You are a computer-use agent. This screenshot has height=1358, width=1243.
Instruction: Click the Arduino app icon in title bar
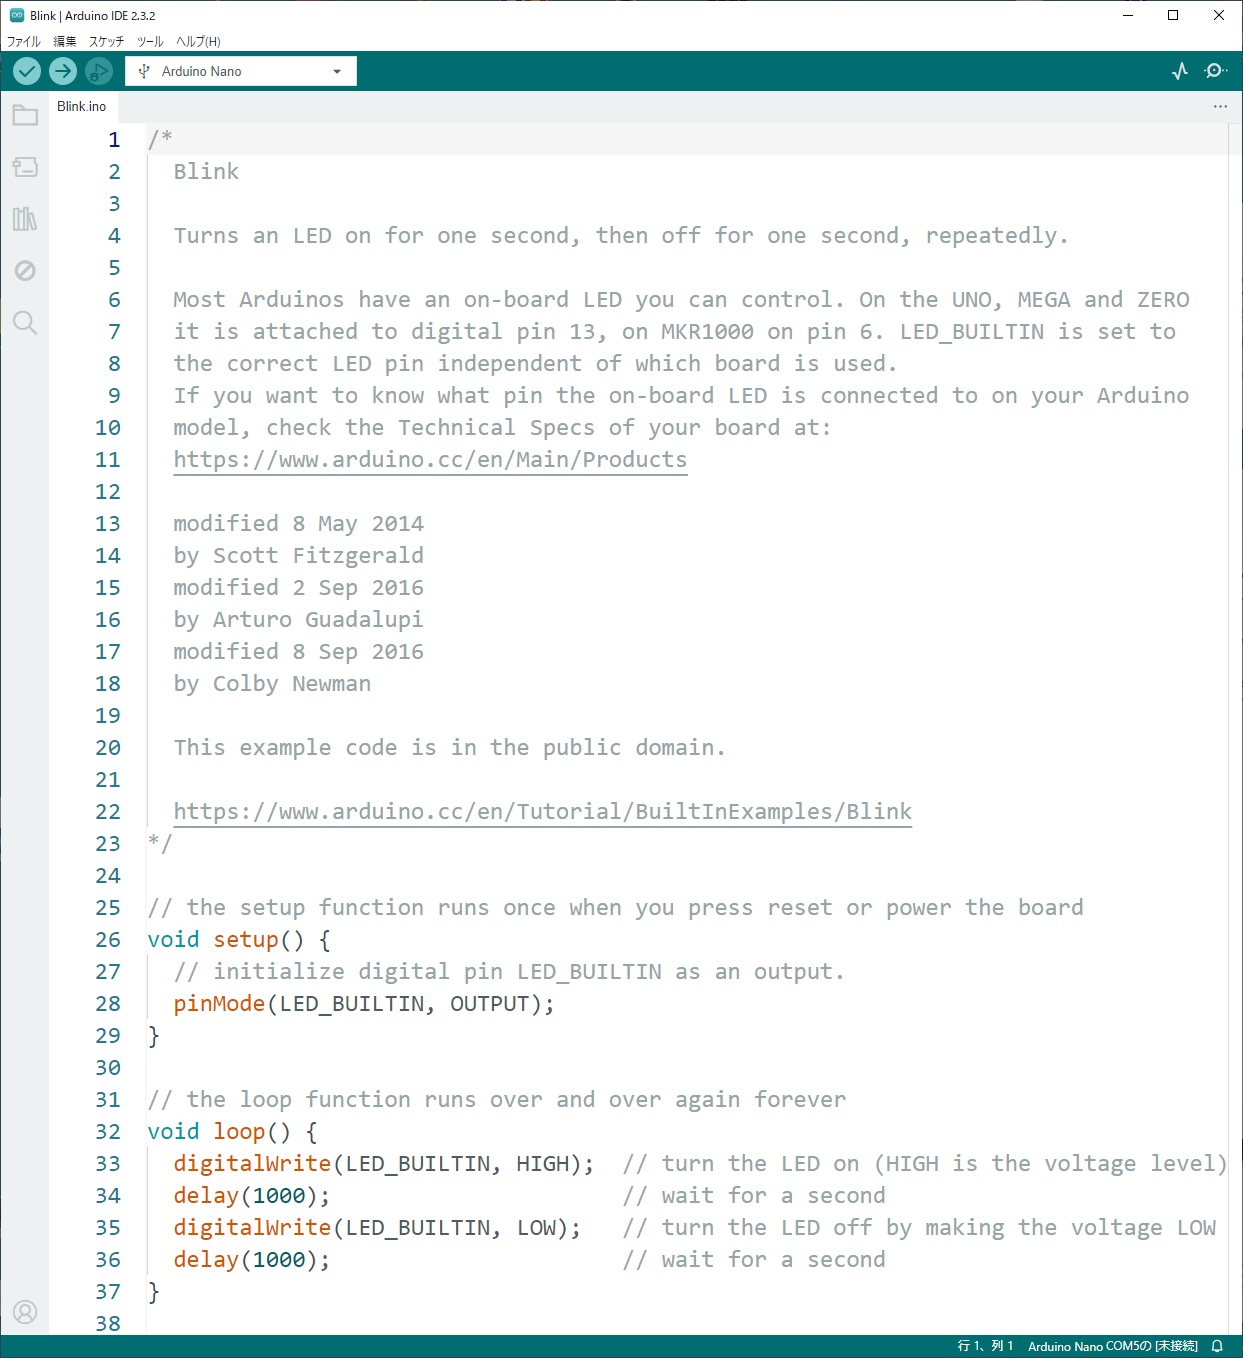click(16, 15)
